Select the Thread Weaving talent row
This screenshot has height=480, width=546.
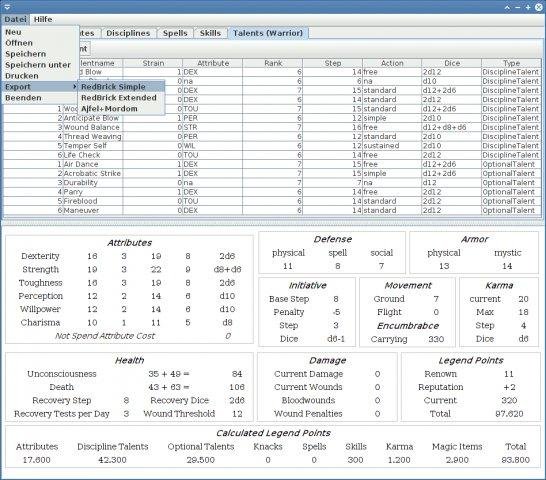272,136
